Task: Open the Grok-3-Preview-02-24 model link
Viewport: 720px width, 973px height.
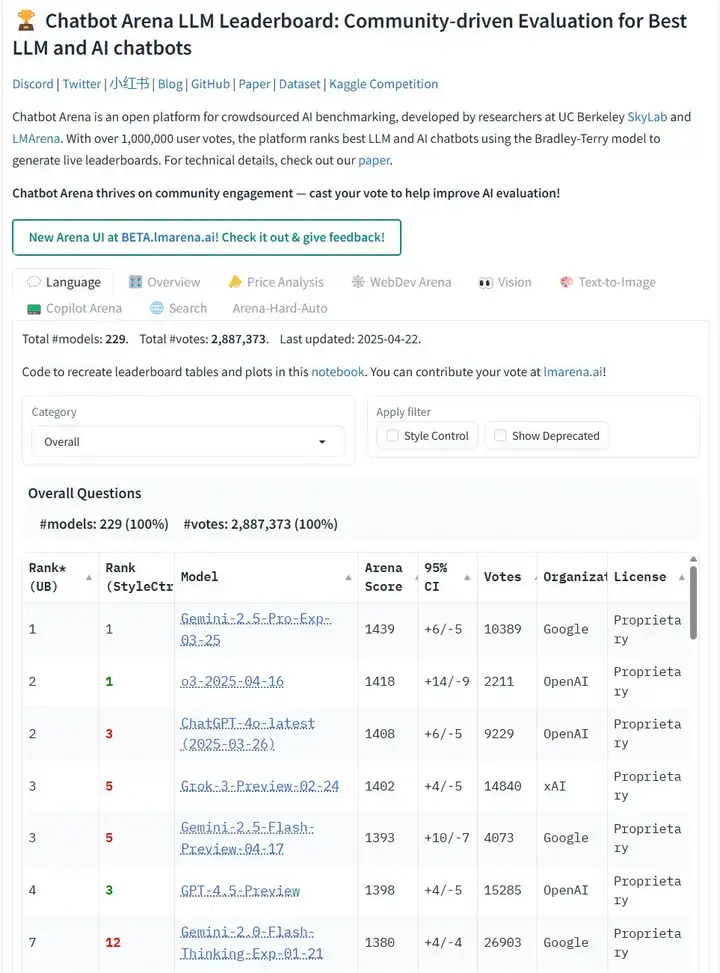Action: pos(259,786)
